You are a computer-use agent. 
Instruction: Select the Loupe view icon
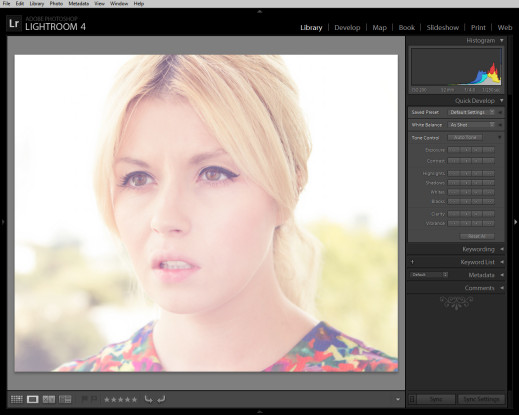[32, 399]
